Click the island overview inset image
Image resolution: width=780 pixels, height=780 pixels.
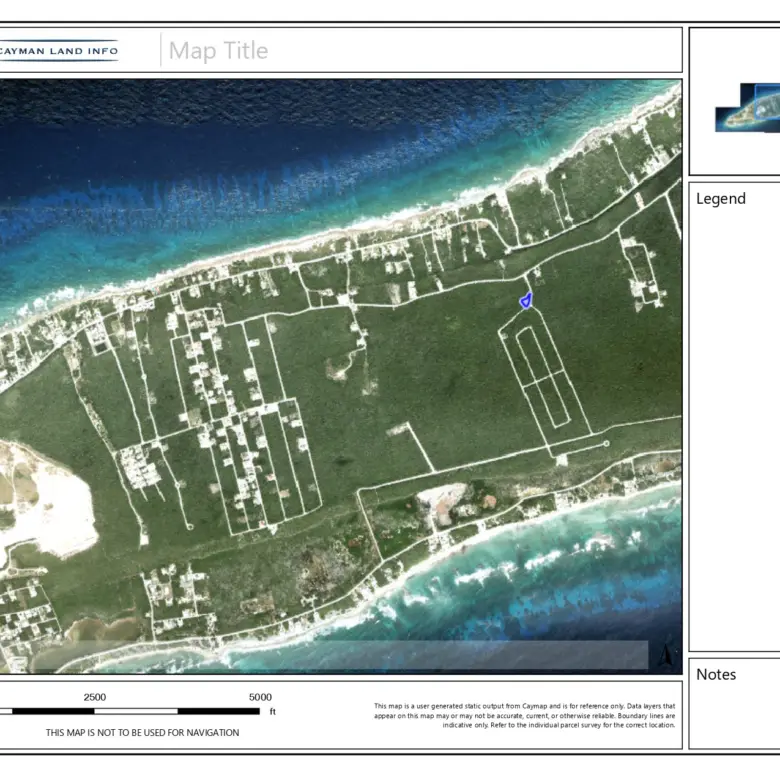[747, 108]
